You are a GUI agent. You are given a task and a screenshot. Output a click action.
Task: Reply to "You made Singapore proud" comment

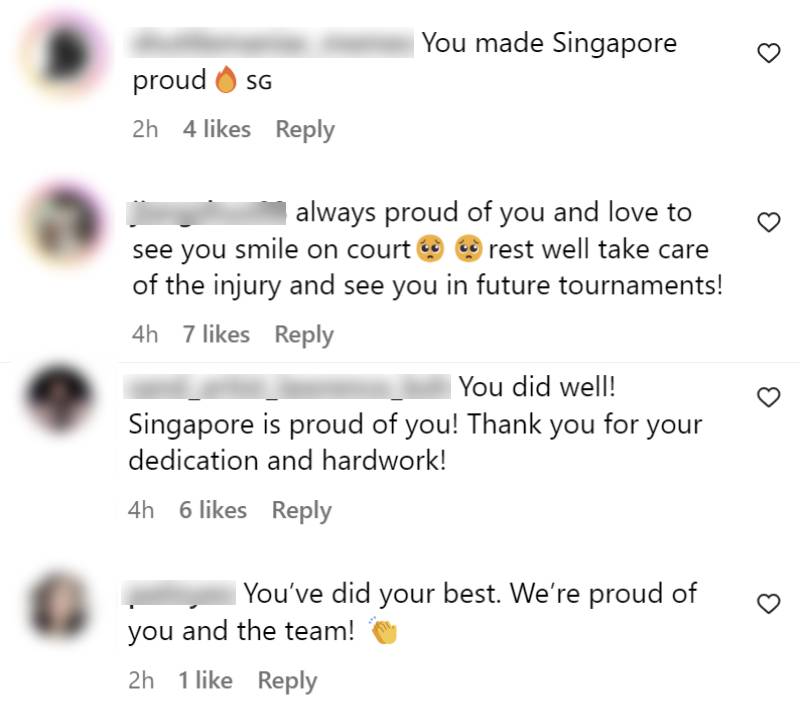tap(305, 130)
